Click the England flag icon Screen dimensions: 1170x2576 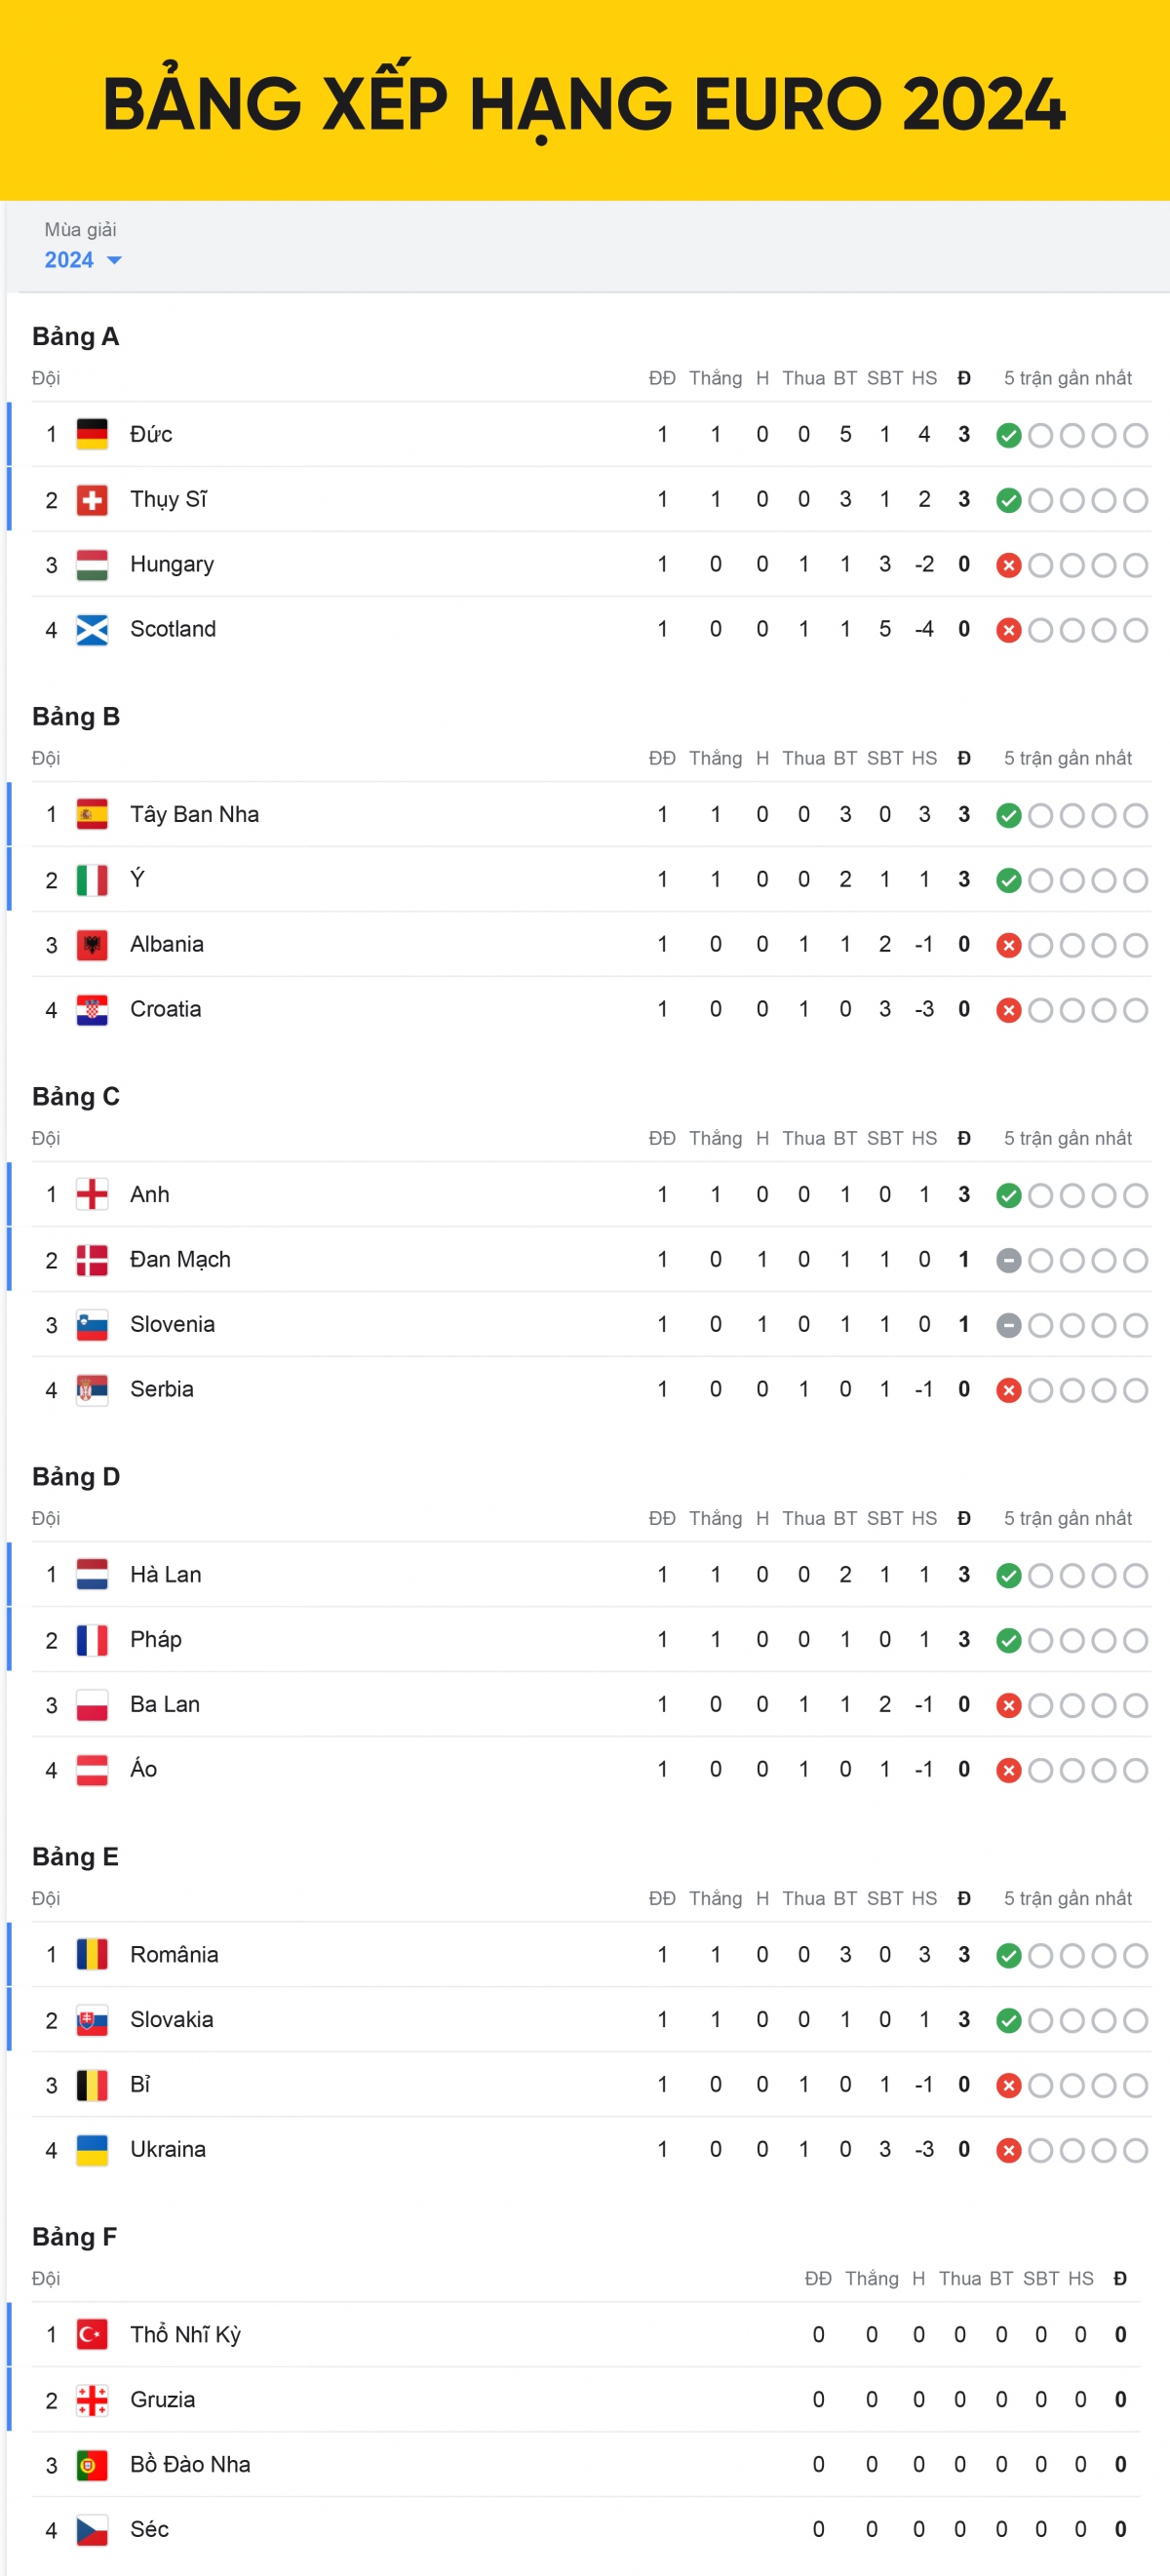(x=92, y=1195)
